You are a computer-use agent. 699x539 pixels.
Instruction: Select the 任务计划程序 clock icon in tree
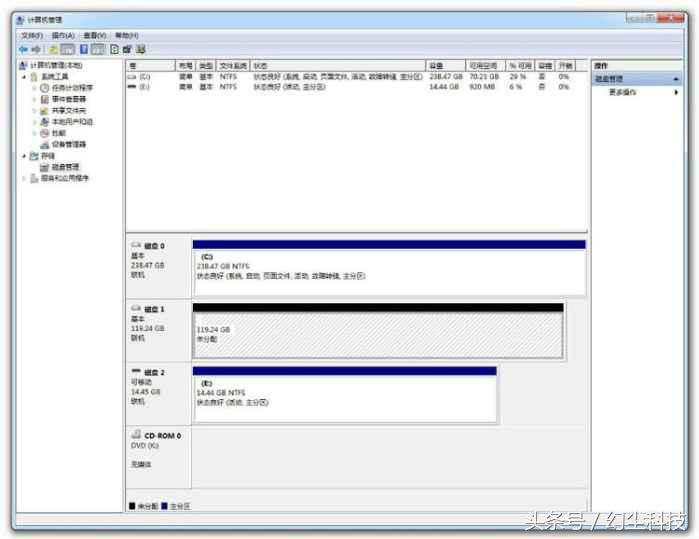tap(44, 88)
